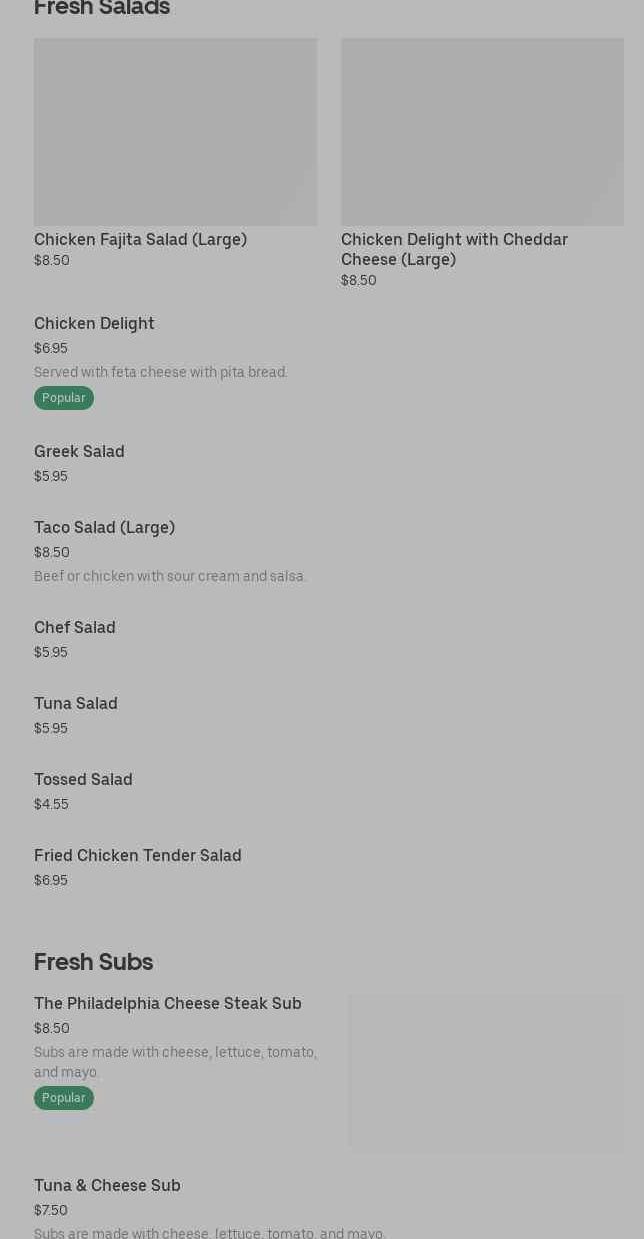The width and height of the screenshot is (644, 1239).
Task: Select the Tossed Salad item
Action: [83, 780]
